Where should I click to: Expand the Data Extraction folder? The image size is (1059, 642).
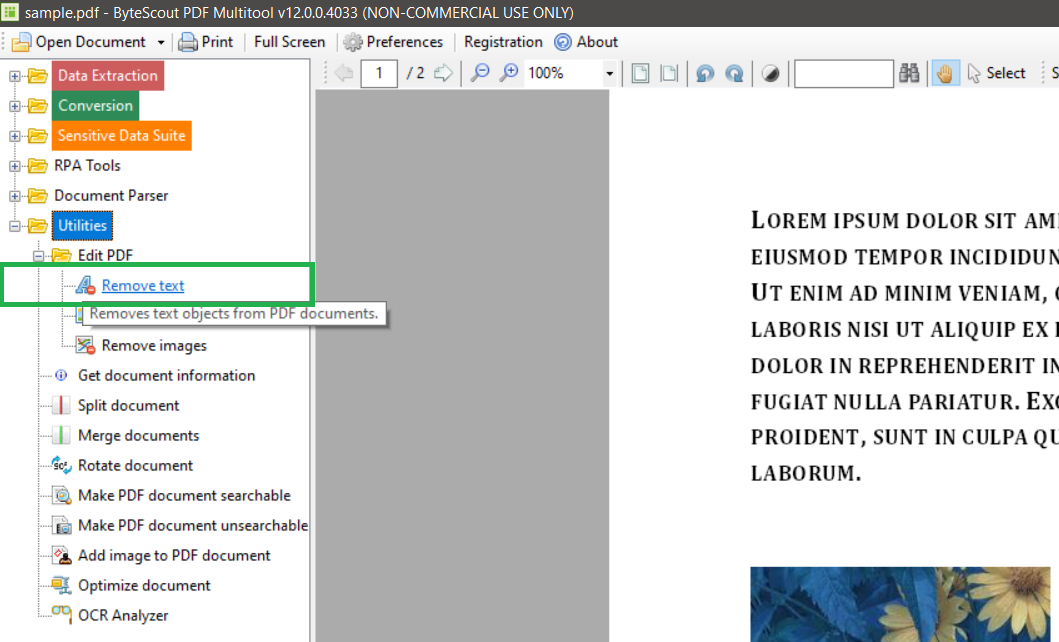coord(15,76)
